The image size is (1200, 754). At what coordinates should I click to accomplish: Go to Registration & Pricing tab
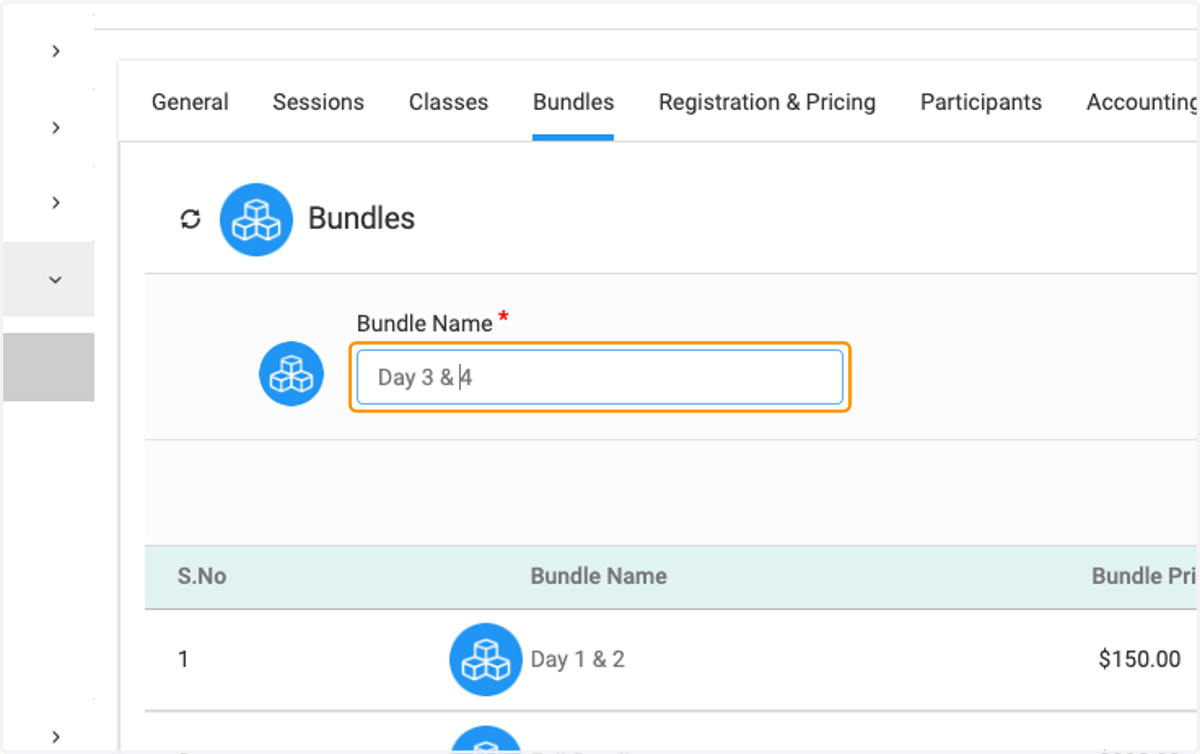click(767, 102)
